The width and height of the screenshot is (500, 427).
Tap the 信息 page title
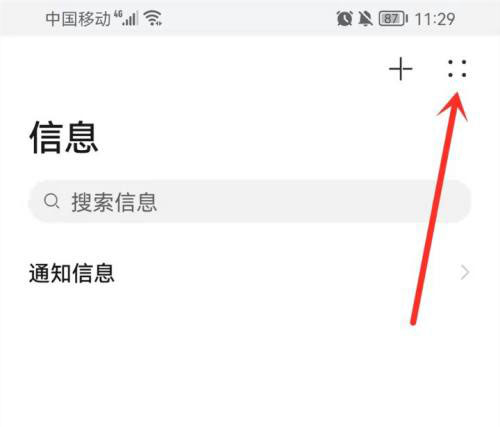tap(64, 137)
